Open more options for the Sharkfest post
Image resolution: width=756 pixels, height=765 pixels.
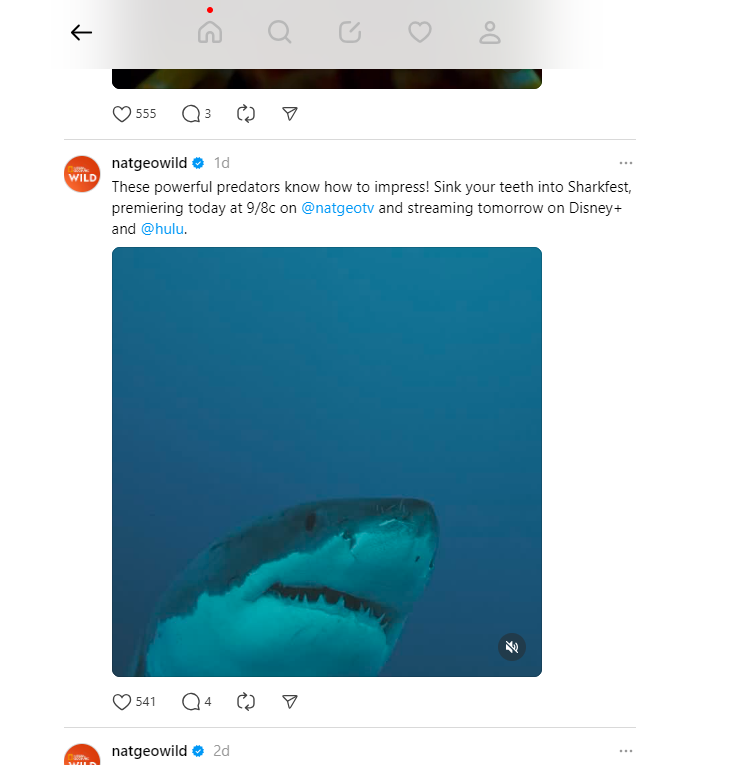[x=626, y=163]
